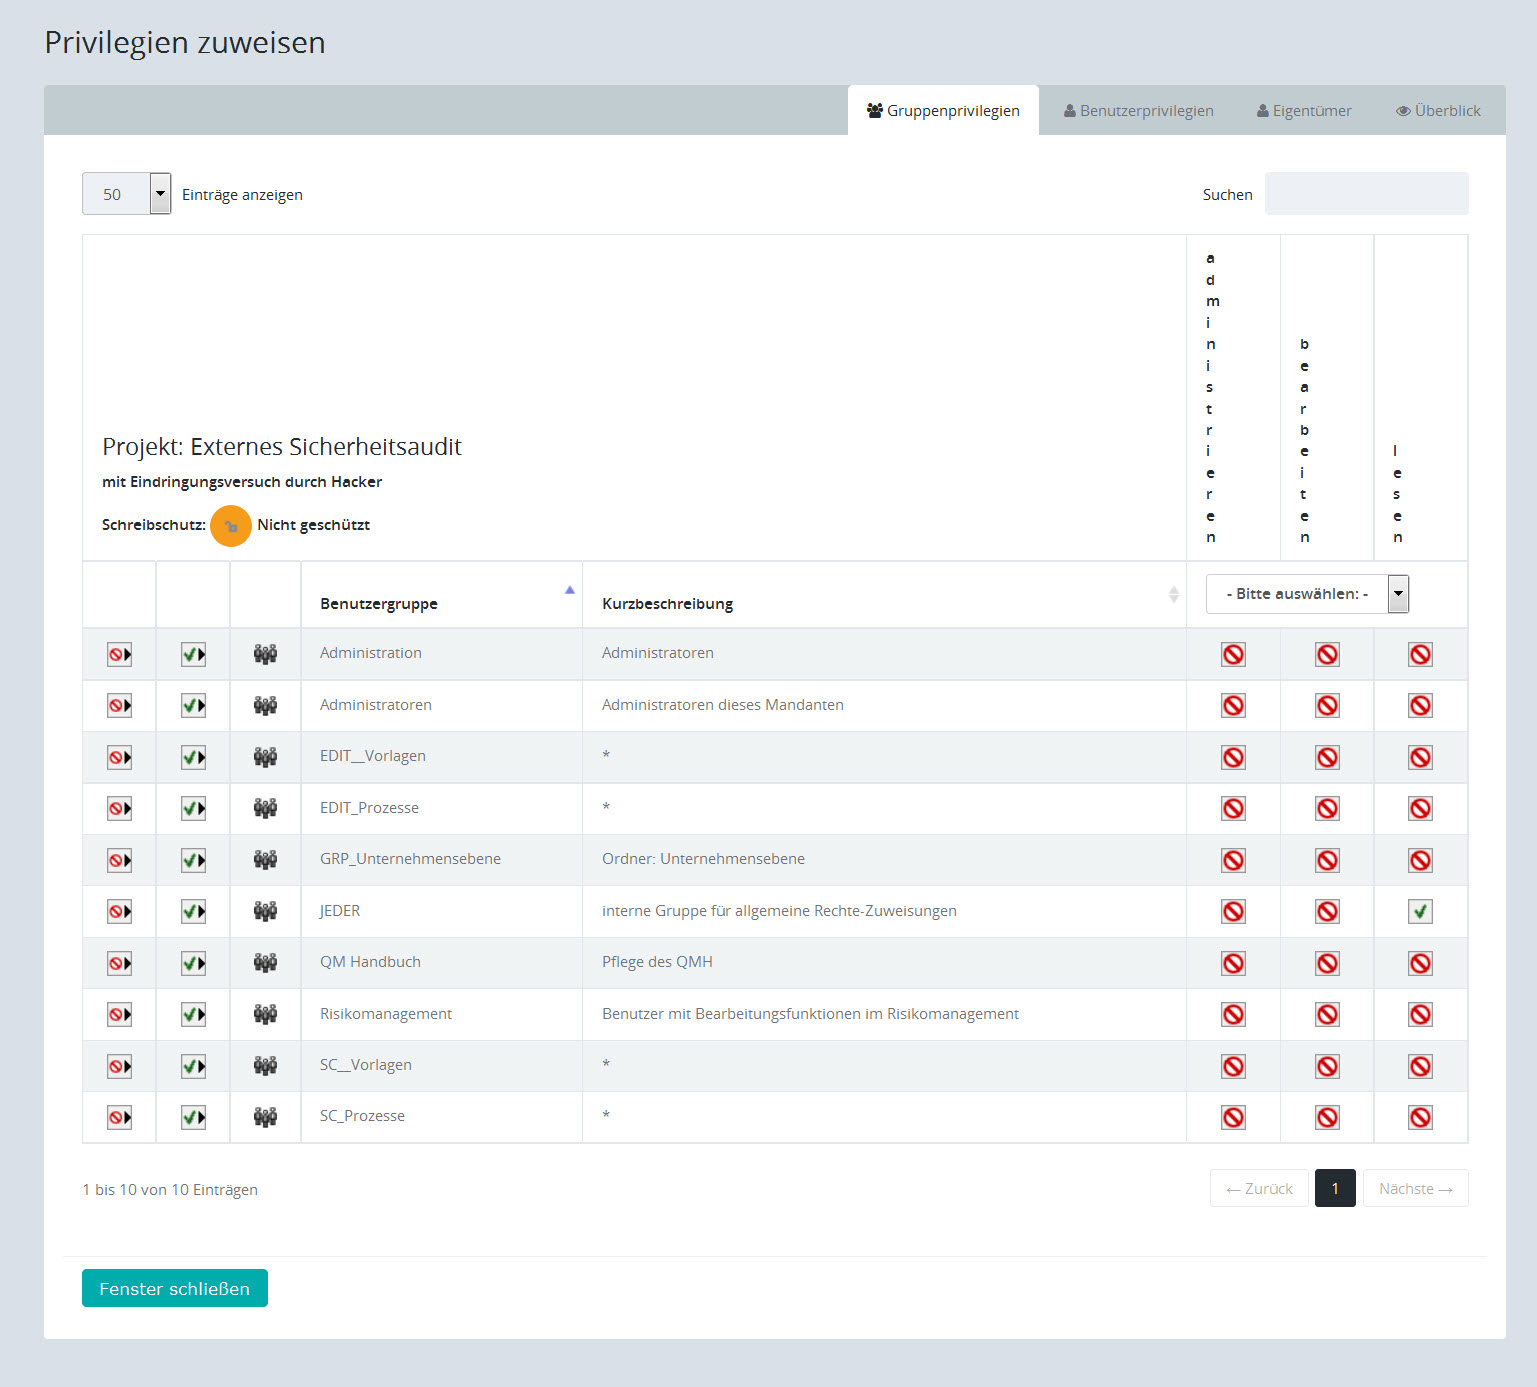Toggle the read permission checkmark for JEDER
Viewport: 1537px width, 1387px height.
pos(1420,912)
